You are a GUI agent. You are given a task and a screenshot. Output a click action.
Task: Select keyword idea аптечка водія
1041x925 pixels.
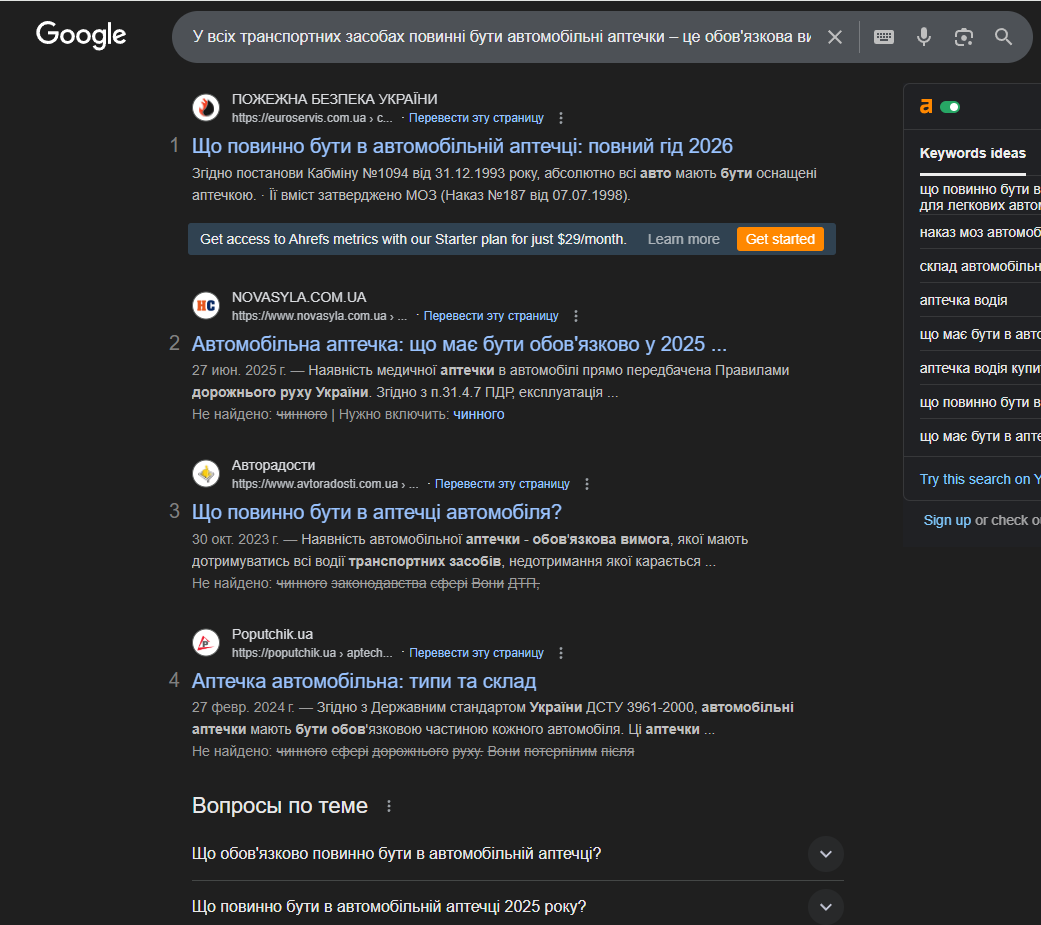pos(963,300)
